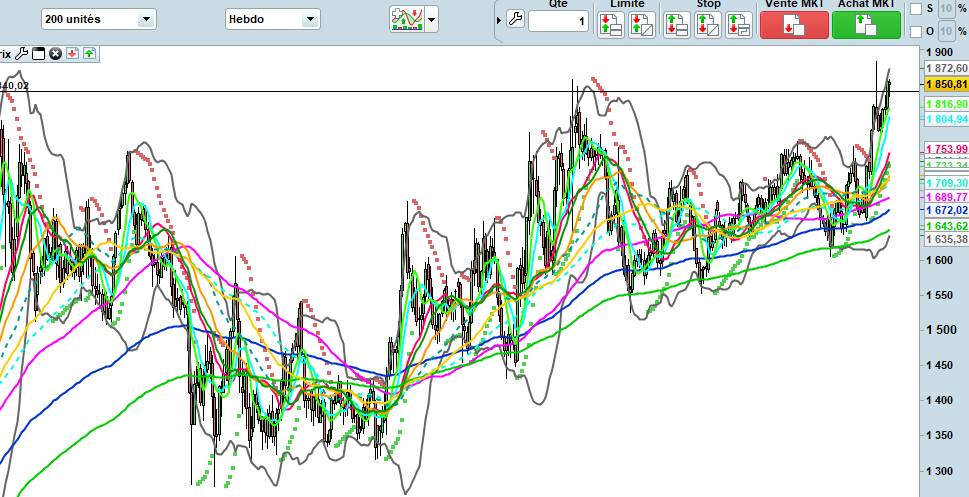Expand arrow beside indicator chart icon
969x497 pixels.
[432, 19]
